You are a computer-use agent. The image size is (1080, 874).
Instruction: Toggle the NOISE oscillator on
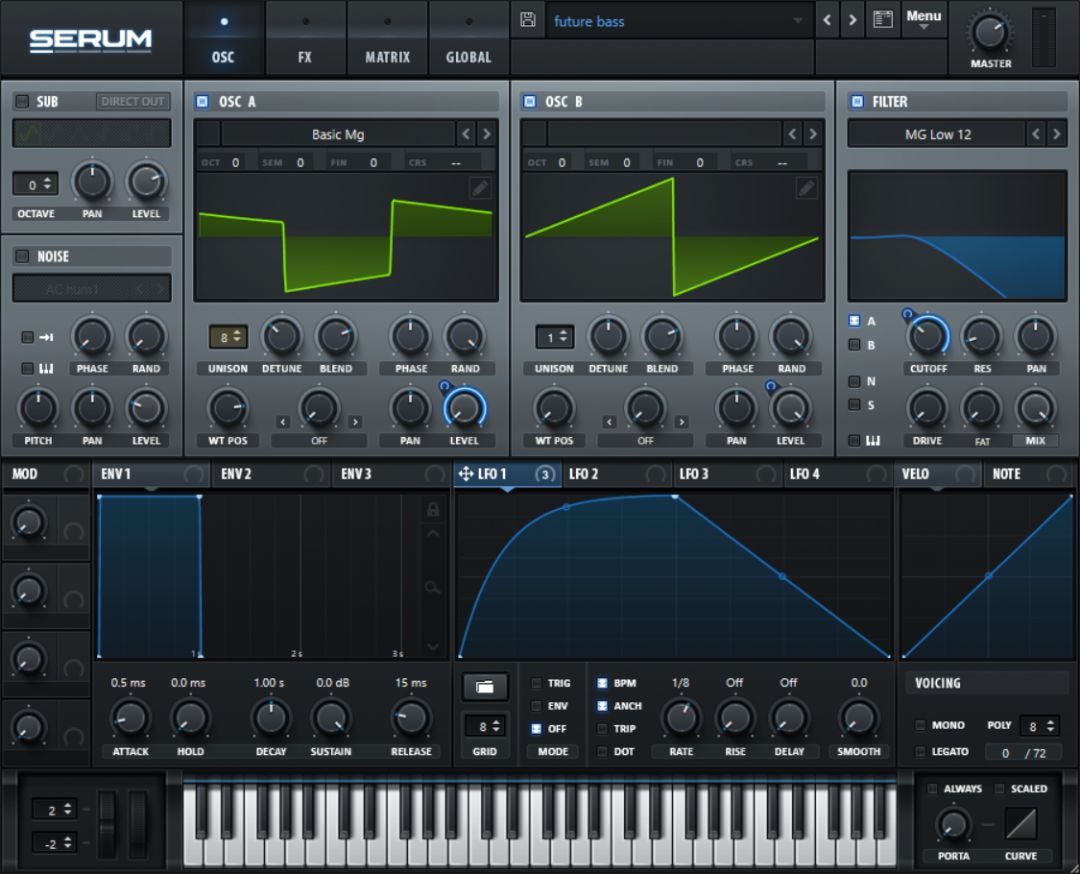22,256
